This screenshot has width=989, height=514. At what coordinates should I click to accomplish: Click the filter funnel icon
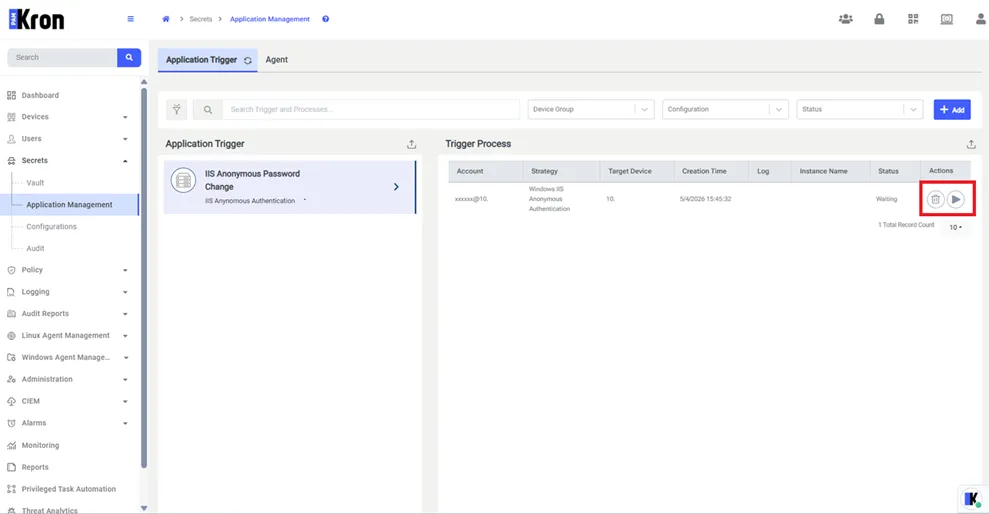pyautogui.click(x=177, y=110)
